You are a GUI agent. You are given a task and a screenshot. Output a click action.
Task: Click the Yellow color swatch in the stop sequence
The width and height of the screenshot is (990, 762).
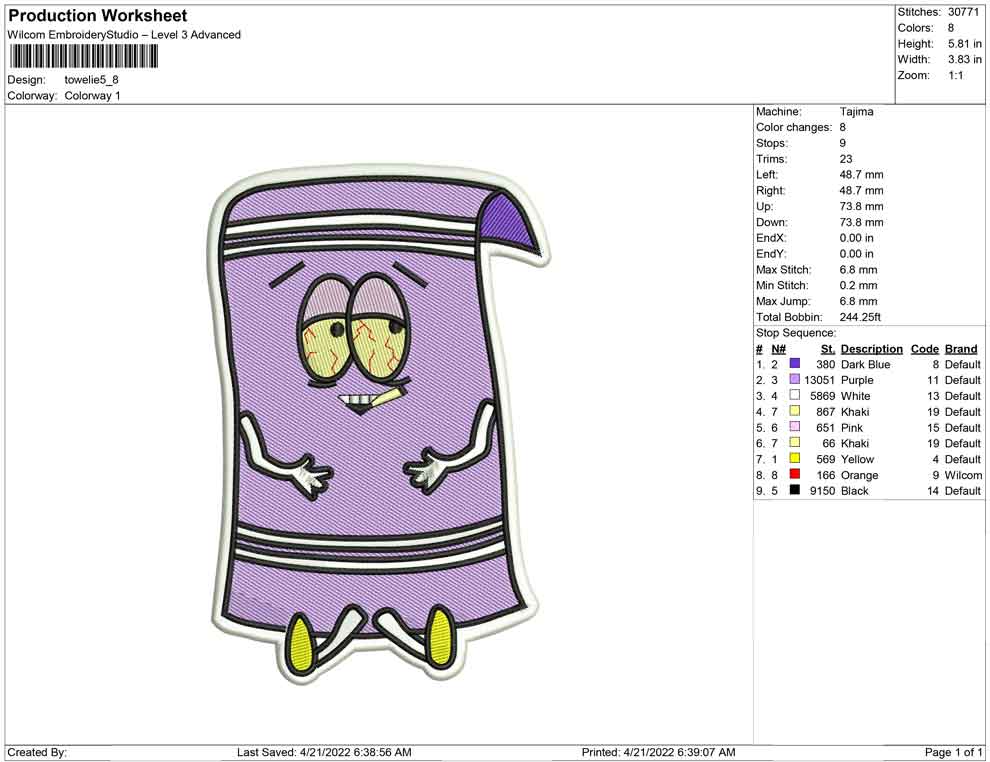(x=795, y=458)
